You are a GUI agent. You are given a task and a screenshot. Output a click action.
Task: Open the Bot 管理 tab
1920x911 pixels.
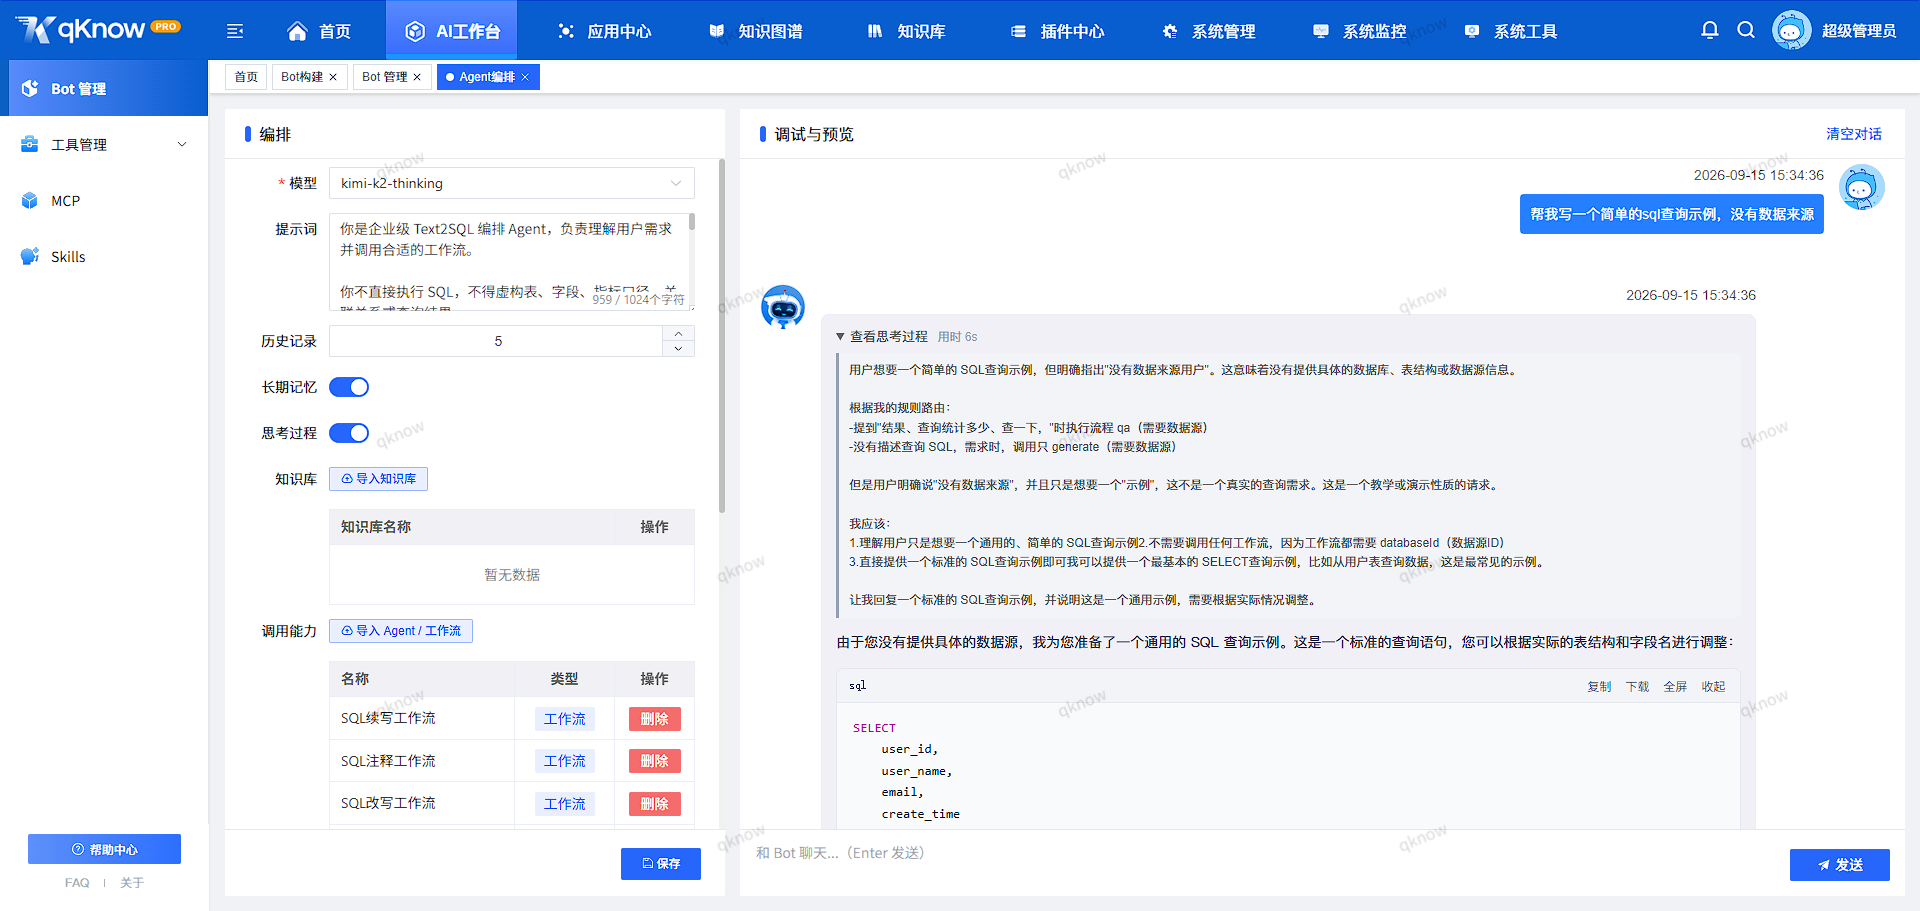[384, 77]
